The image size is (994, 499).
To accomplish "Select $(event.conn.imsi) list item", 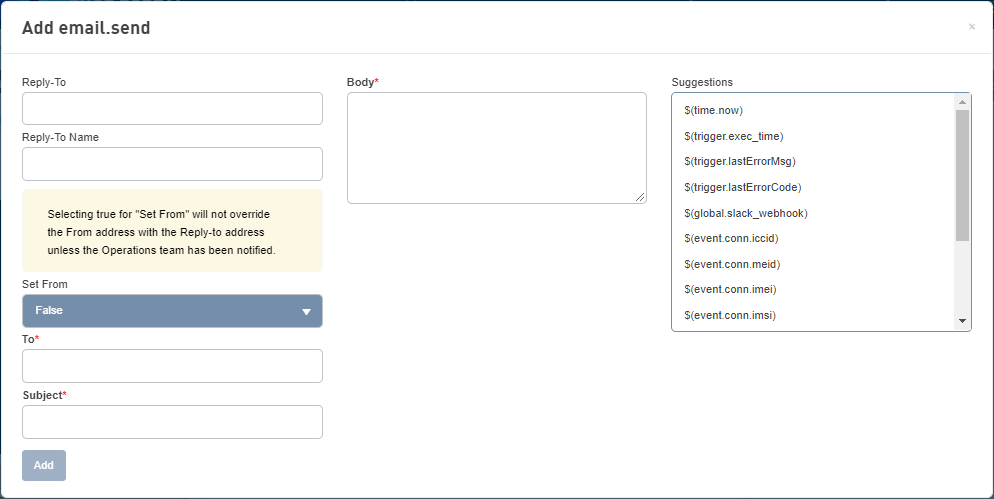I will [x=730, y=316].
